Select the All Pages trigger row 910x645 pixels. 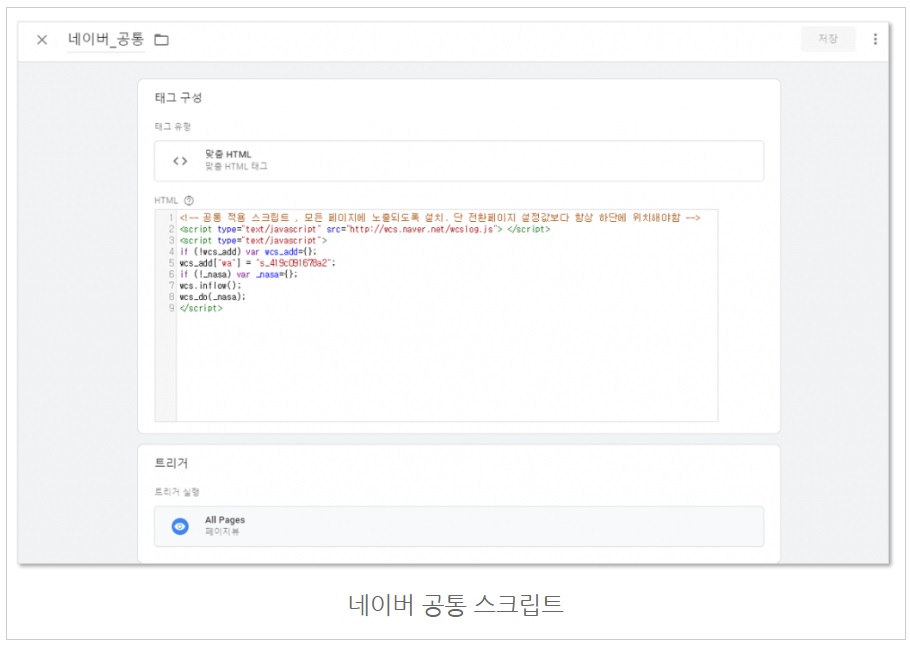click(458, 527)
